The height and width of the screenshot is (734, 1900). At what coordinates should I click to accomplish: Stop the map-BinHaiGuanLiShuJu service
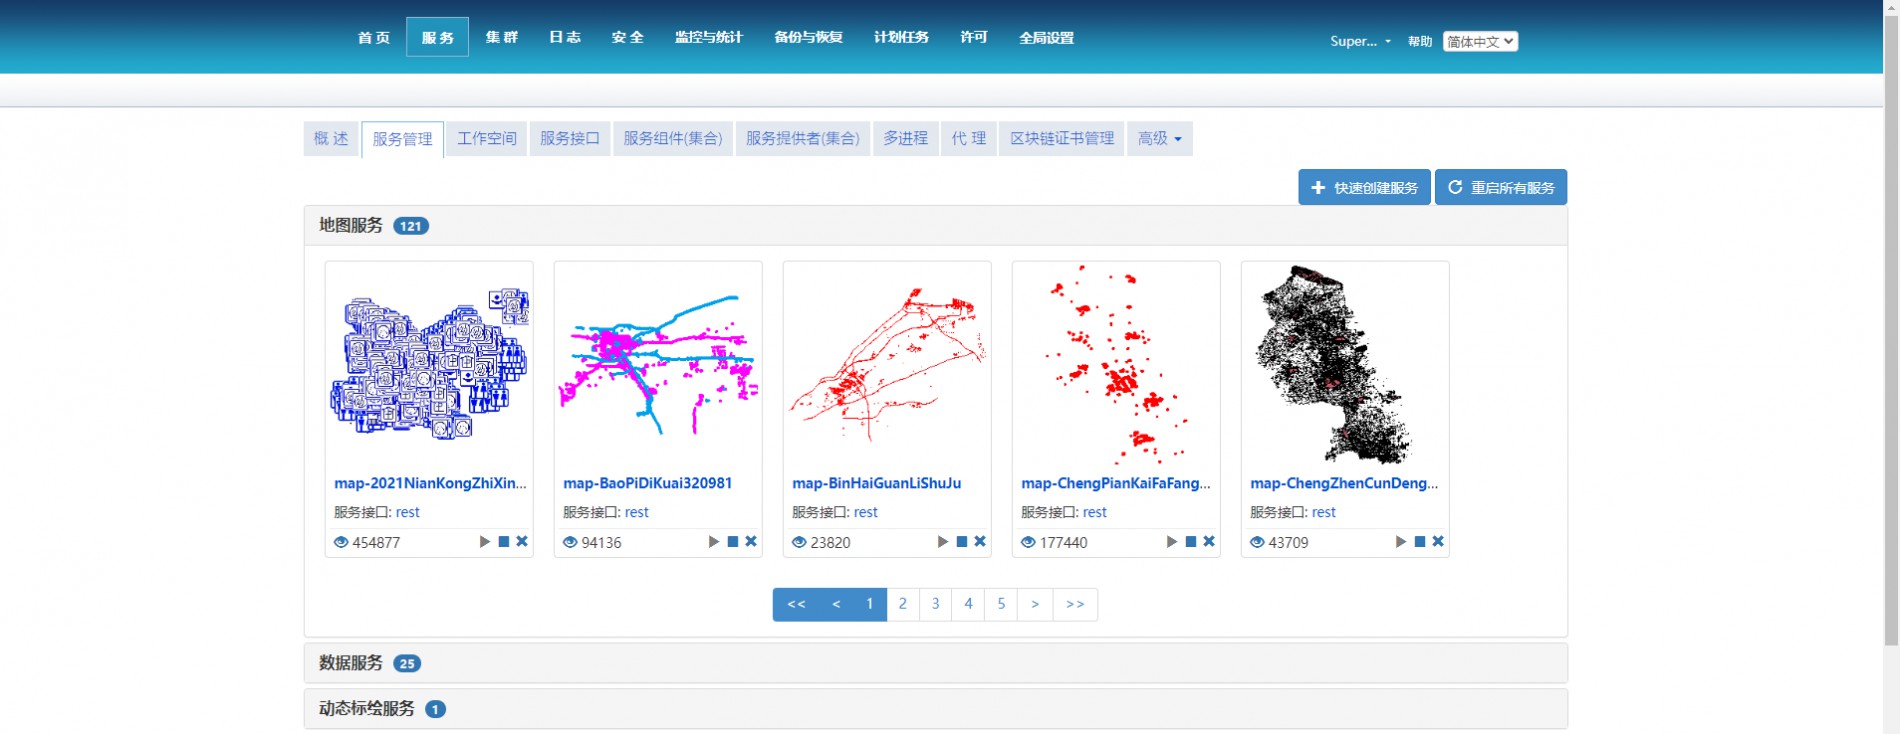(962, 542)
